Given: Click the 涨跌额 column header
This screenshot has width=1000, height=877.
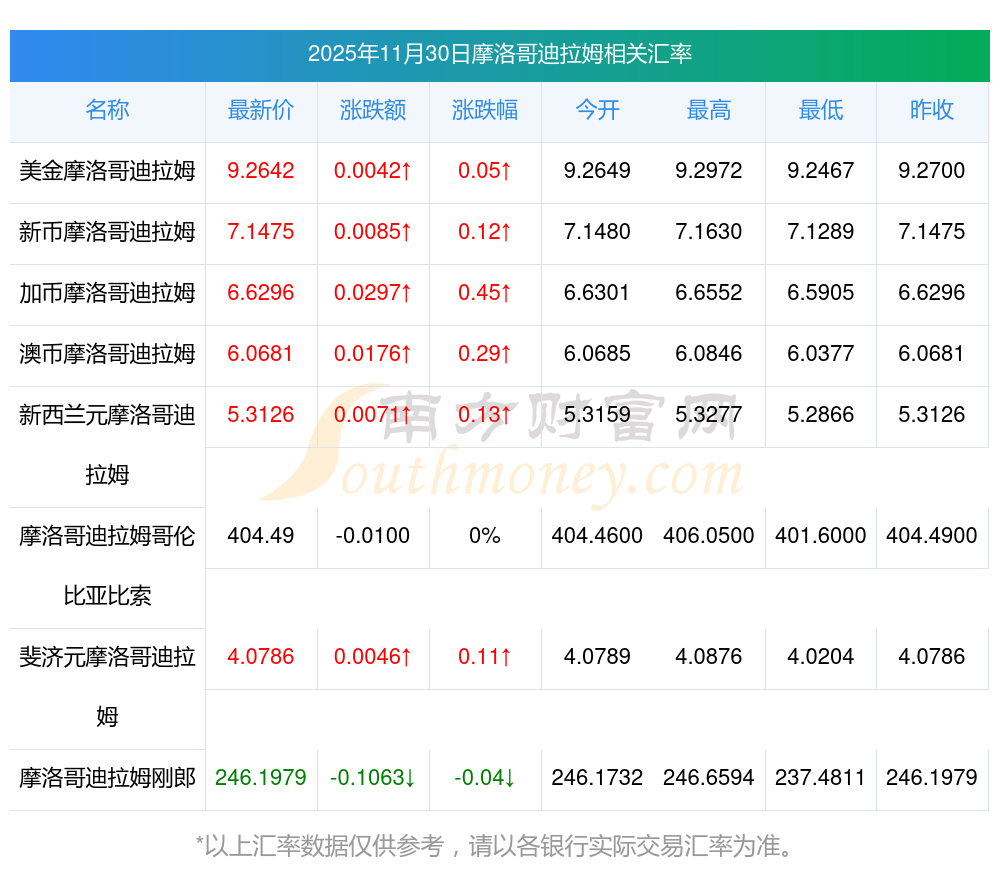Looking at the screenshot, I should 373,111.
